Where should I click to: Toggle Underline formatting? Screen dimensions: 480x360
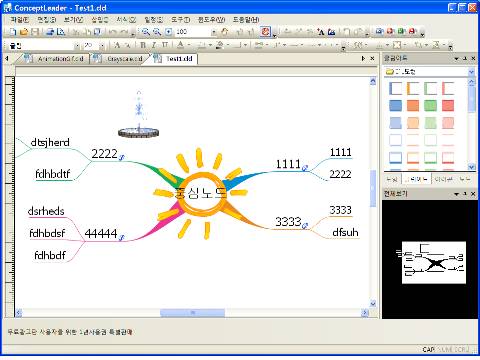click(x=165, y=45)
